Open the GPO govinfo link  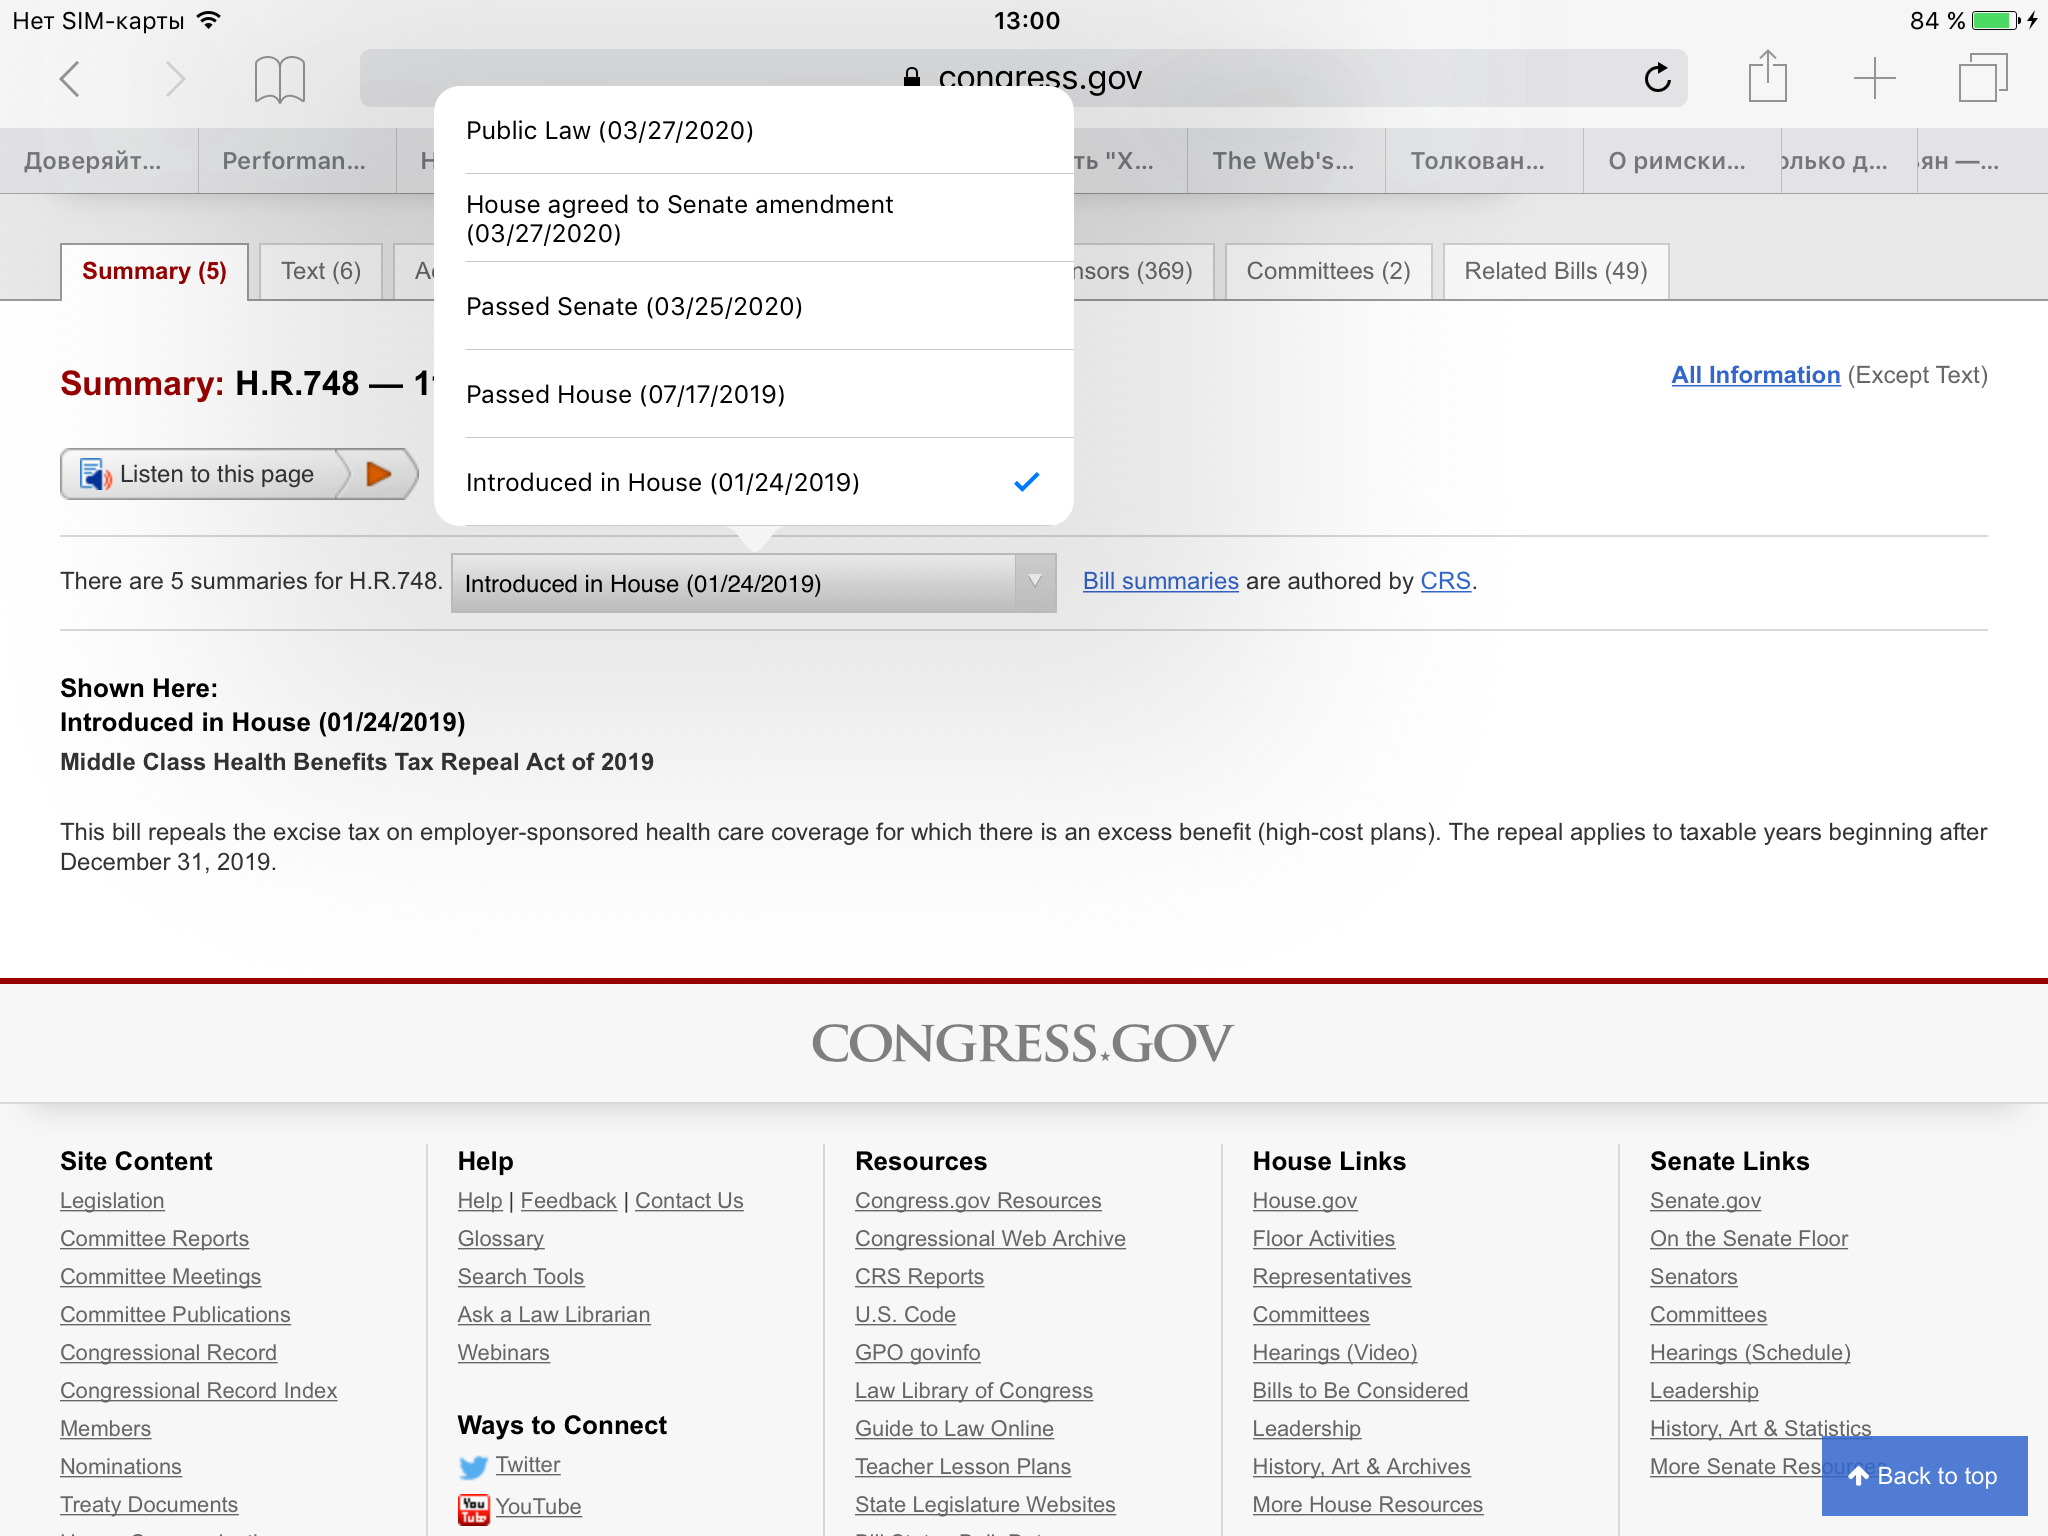[917, 1353]
